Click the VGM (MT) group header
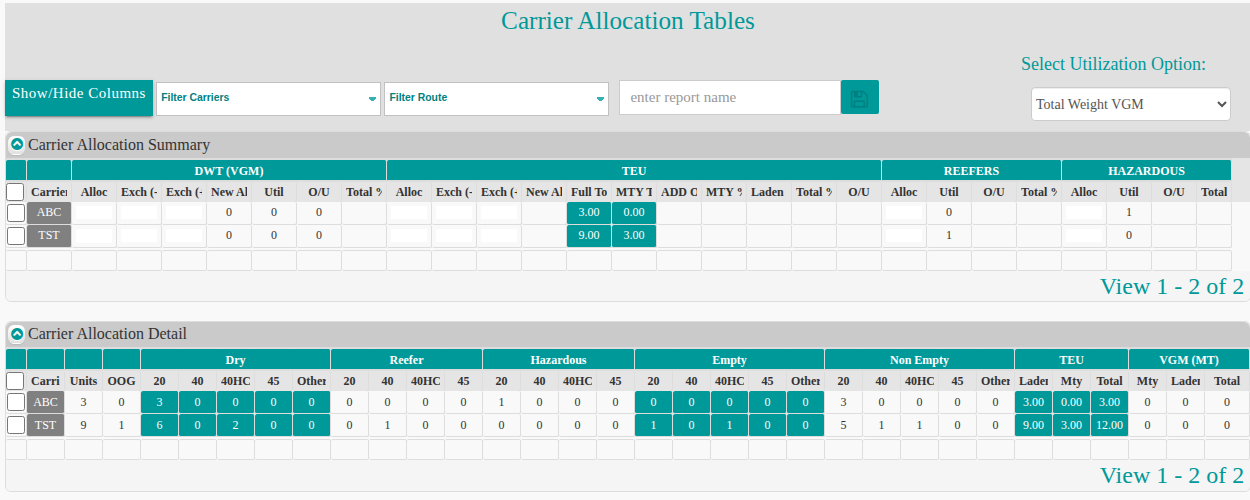Image resolution: width=1250 pixels, height=500 pixels. tap(1189, 360)
